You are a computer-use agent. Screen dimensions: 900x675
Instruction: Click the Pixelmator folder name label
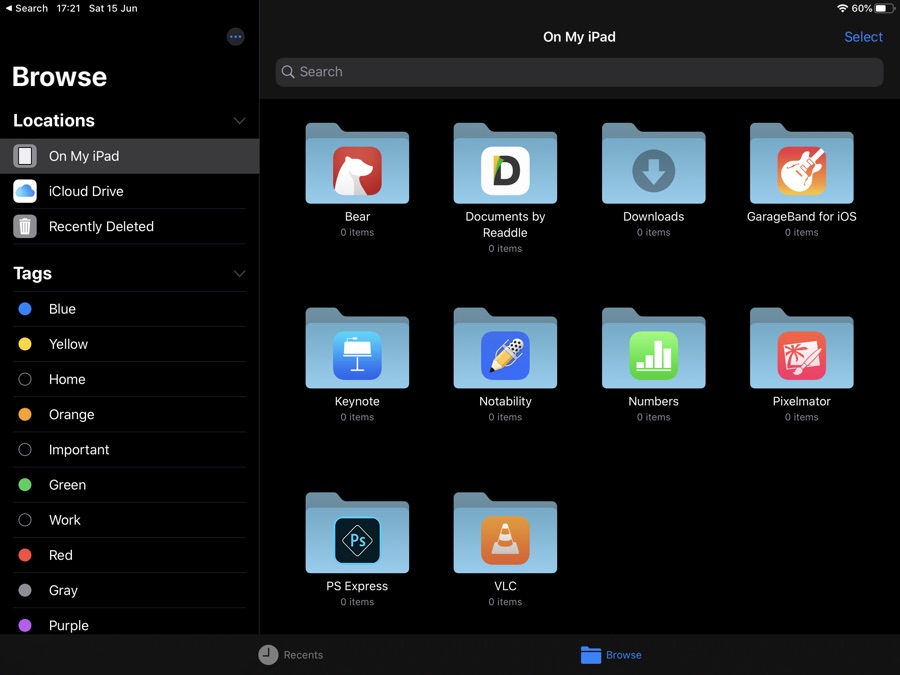pyautogui.click(x=801, y=401)
